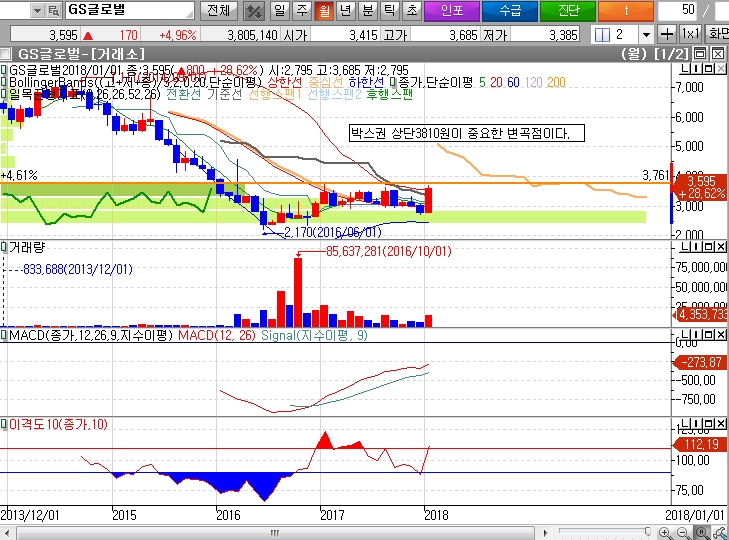Maximize the GS글로벌 chart pane
Screen dimensions: 729x540
(x=701, y=52)
